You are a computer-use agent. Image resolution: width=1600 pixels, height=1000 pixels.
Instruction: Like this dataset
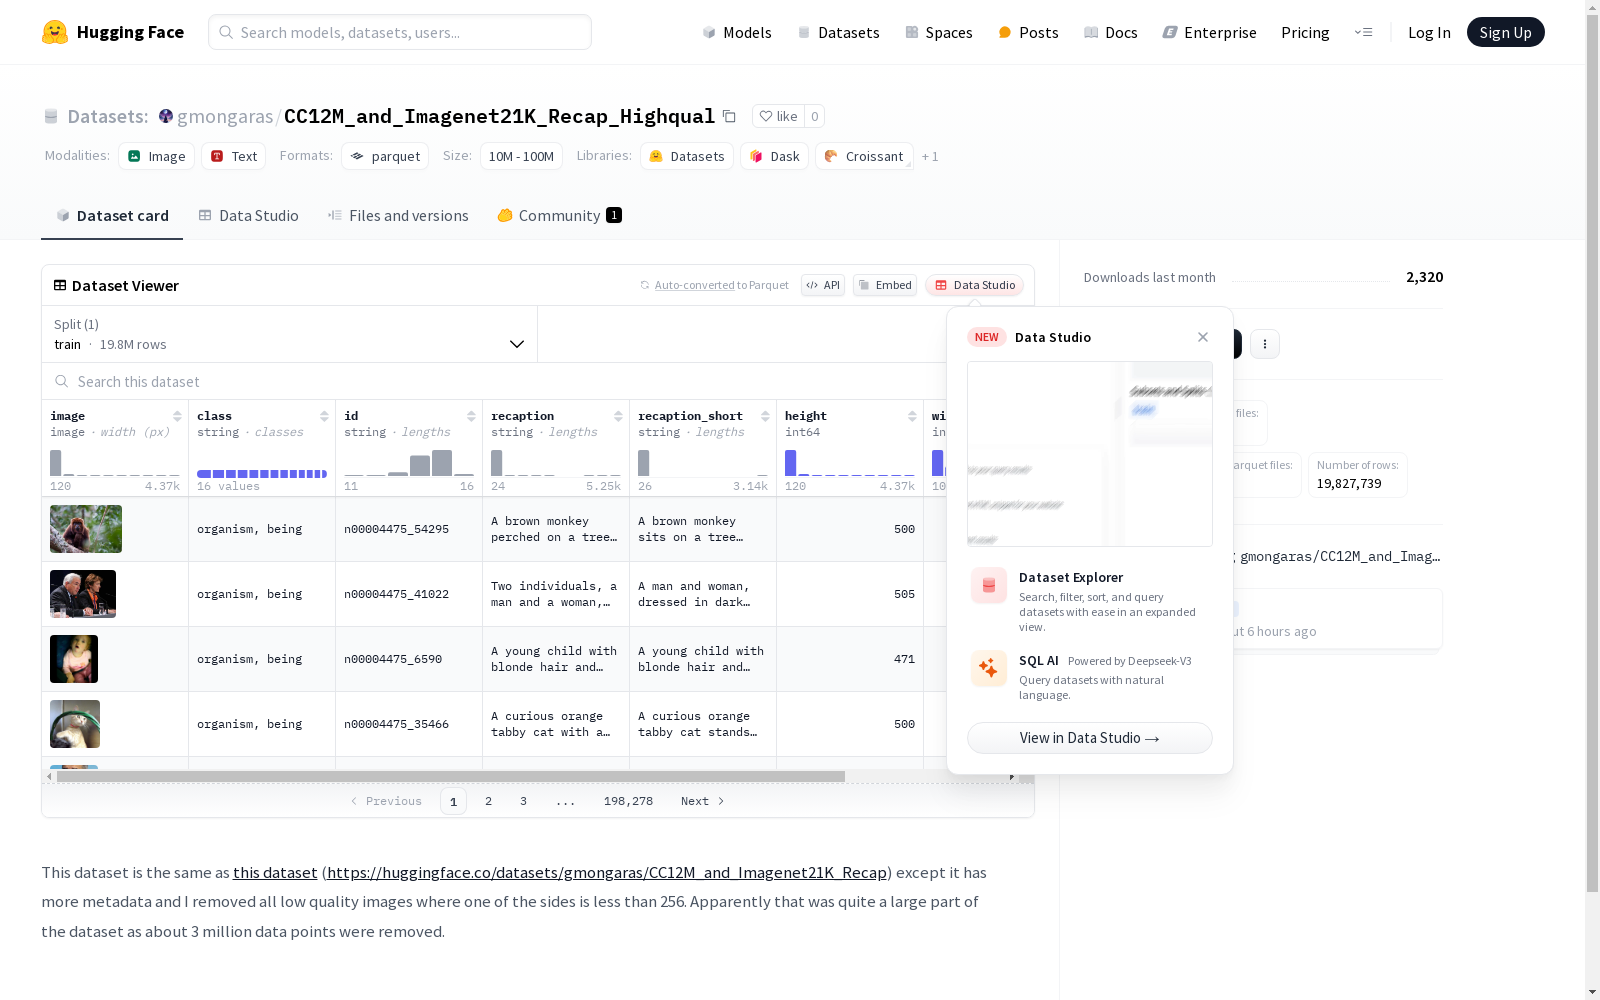(779, 116)
